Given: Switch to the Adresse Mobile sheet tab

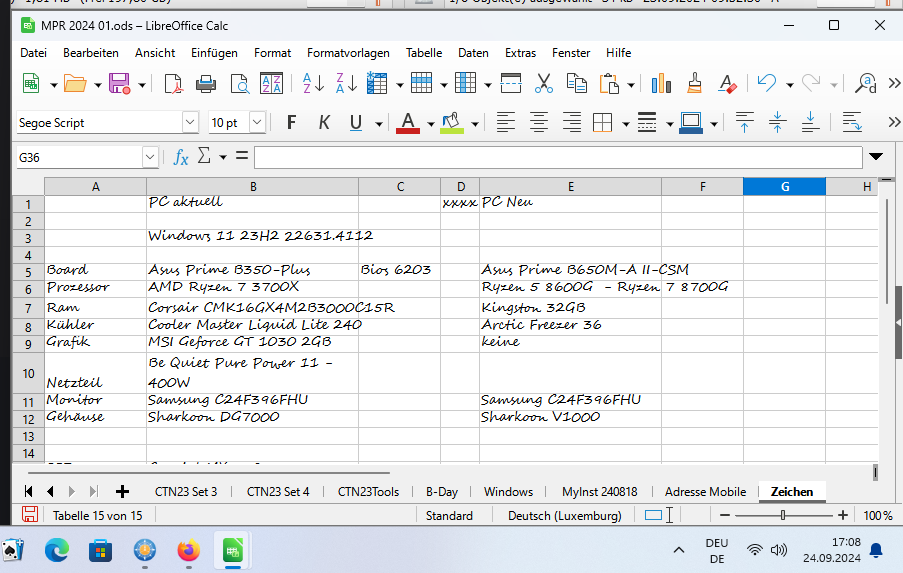Looking at the screenshot, I should (705, 492).
